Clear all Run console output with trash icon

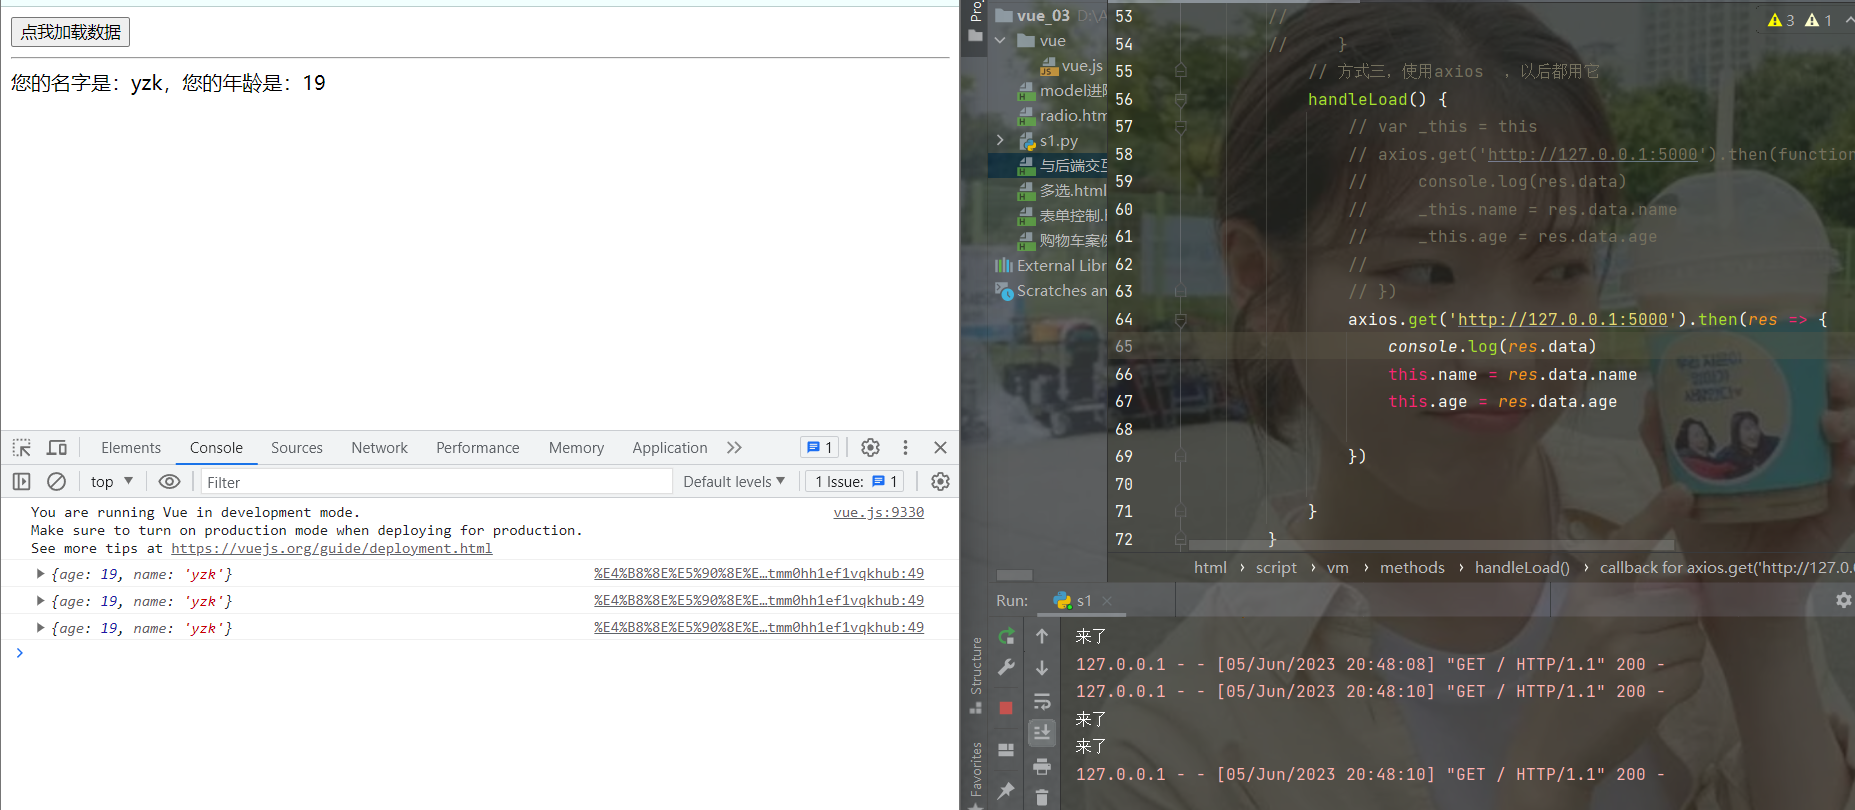pyautogui.click(x=1042, y=798)
